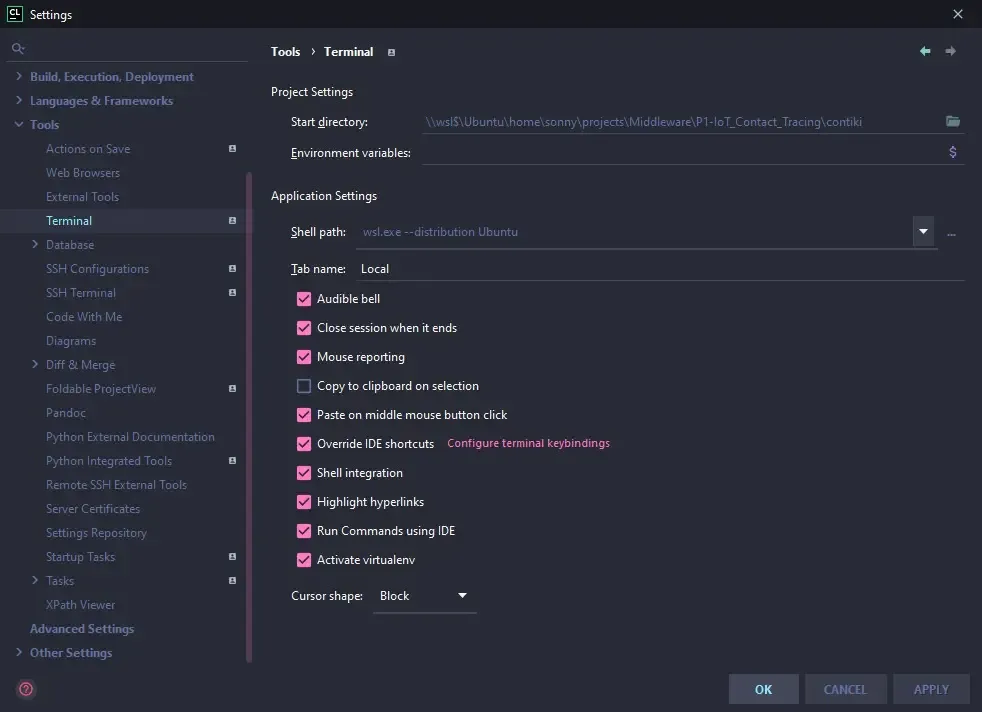Screen dimensions: 982x712
Task: Open help via question mark icon
Action: point(26,689)
